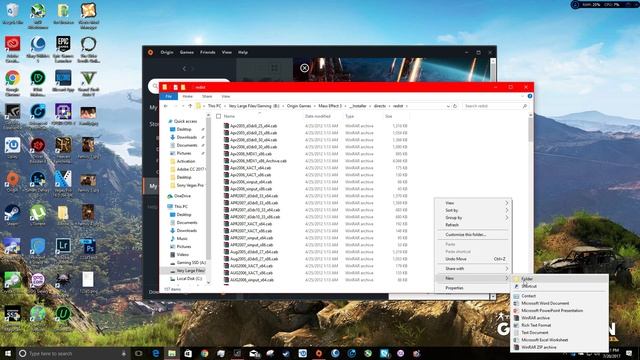Viewport: 640px width, 360px height.
Task: Expand the ribbon with chevron
Action: click(522, 96)
